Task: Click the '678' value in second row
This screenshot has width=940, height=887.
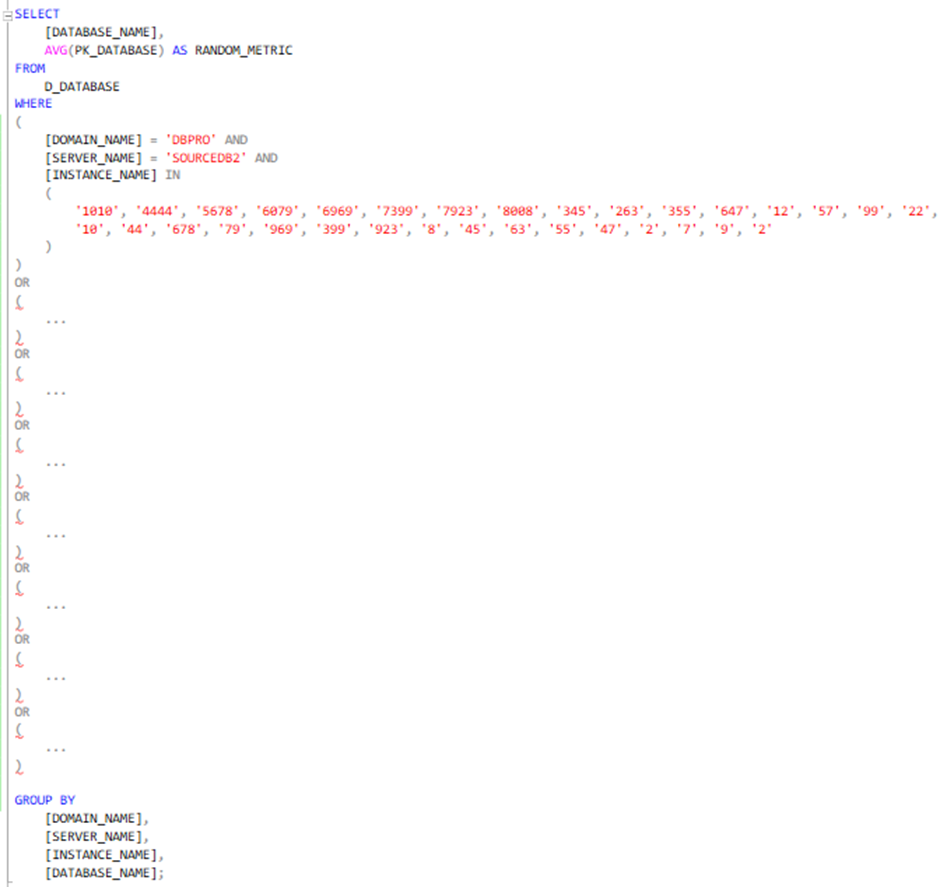Action: tap(183, 229)
